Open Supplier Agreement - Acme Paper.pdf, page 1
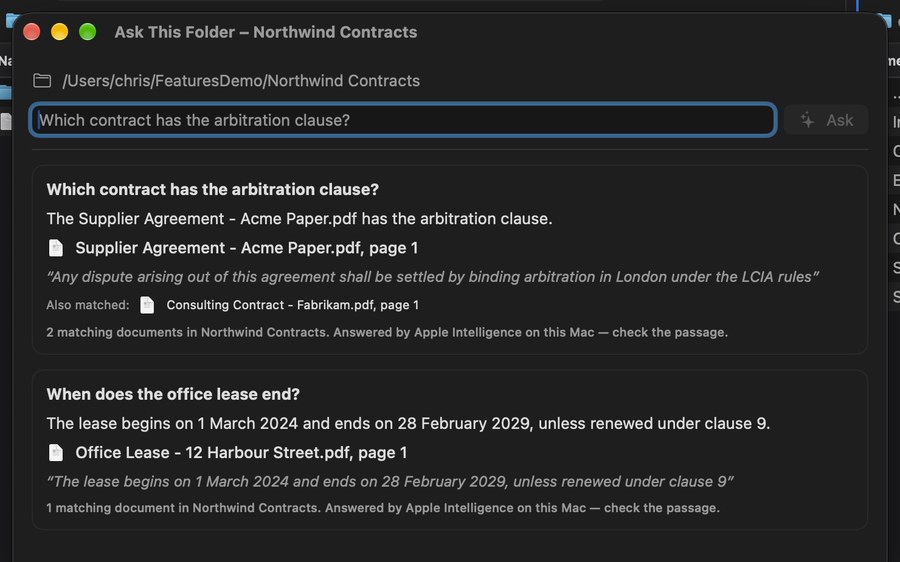 point(247,248)
